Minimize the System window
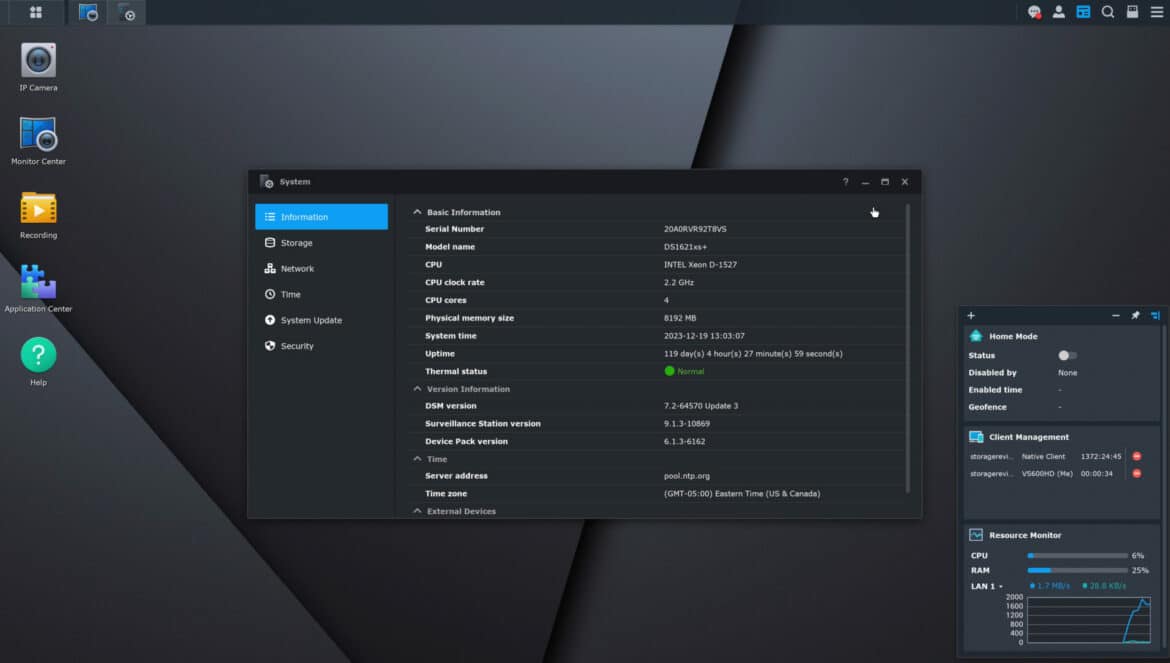1170x663 pixels. coord(865,182)
